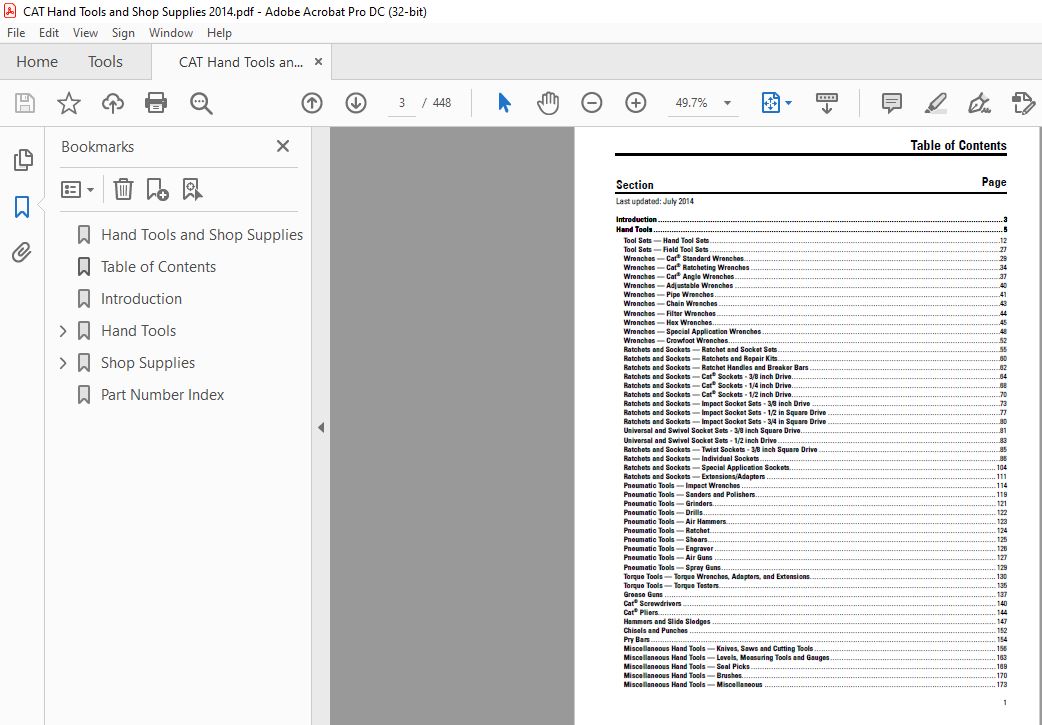This screenshot has height=725, width=1042.
Task: Open the zoom level dropdown
Action: [728, 103]
